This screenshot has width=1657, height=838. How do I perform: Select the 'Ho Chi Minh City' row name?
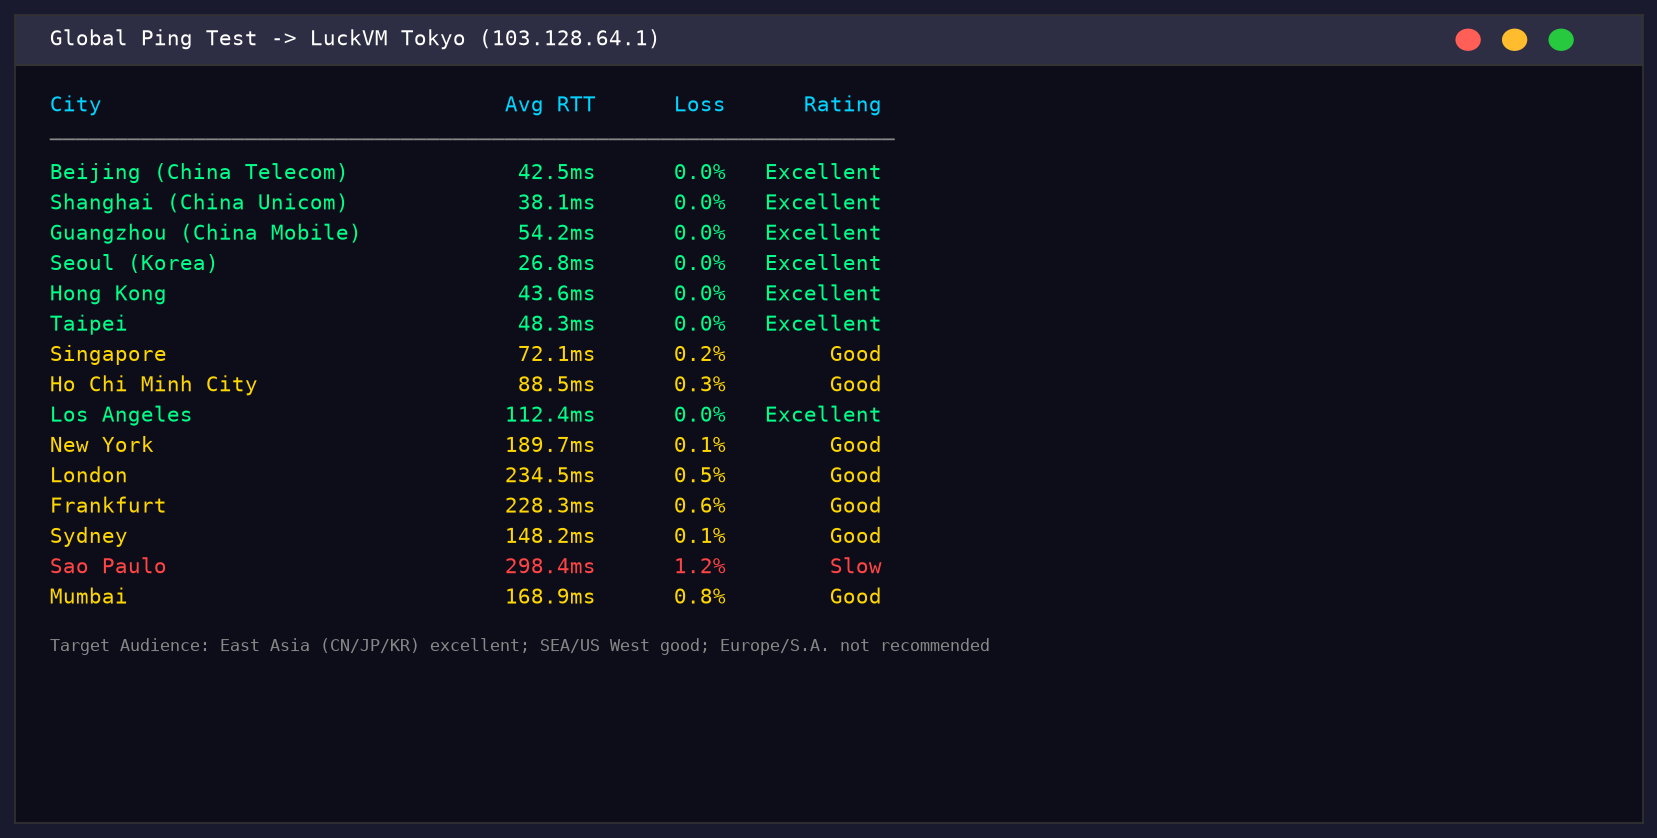[x=154, y=384]
